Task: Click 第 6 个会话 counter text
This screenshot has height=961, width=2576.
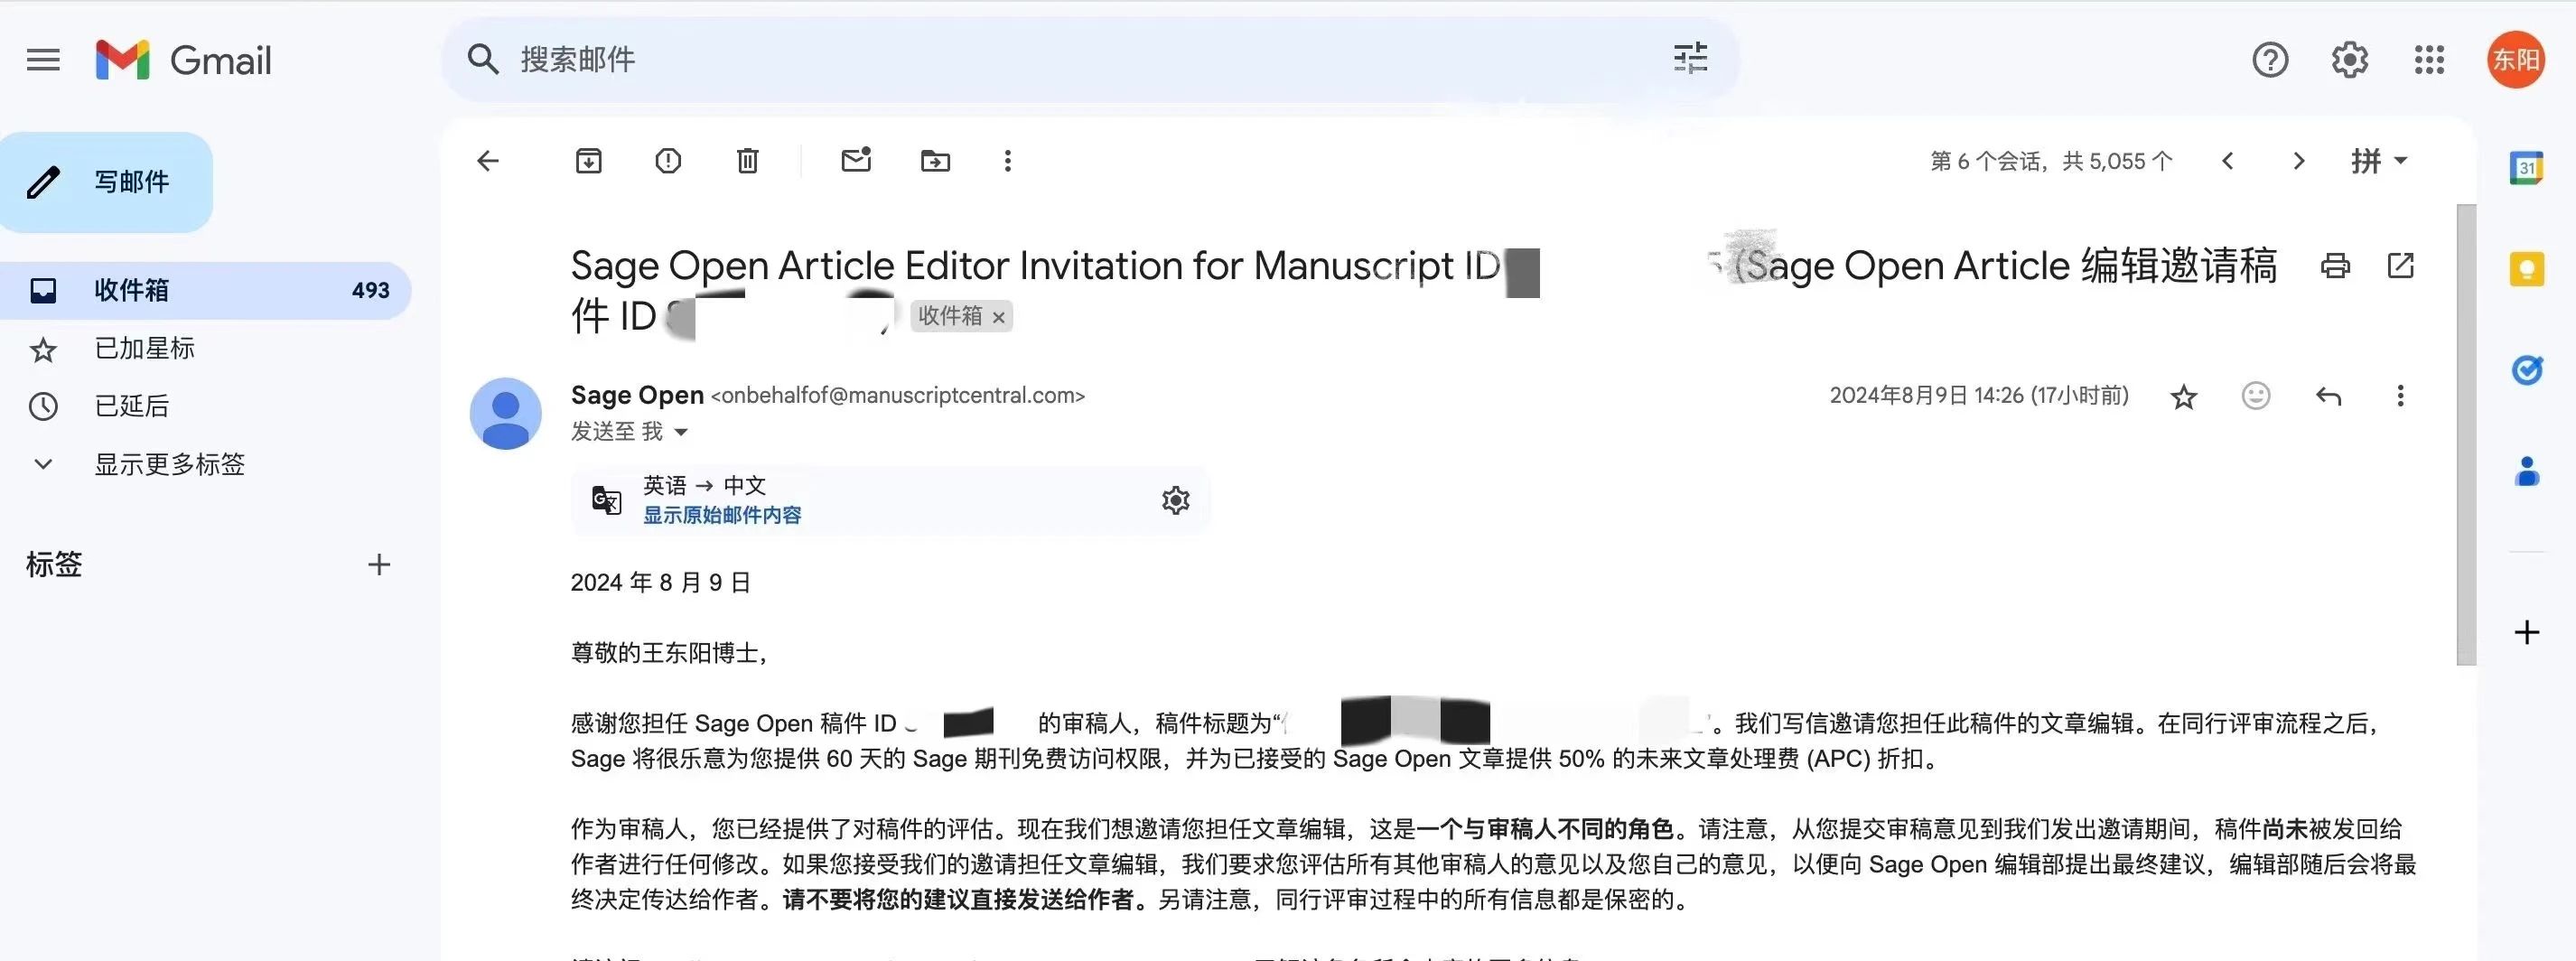Action: click(2051, 161)
